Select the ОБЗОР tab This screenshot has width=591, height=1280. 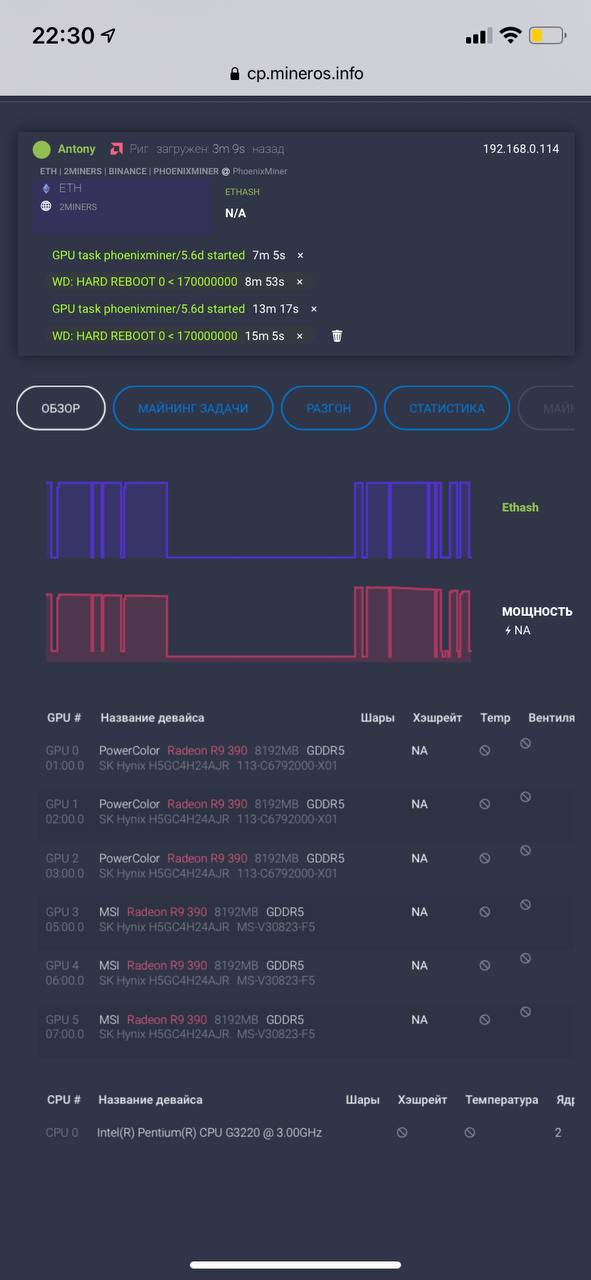tap(61, 408)
